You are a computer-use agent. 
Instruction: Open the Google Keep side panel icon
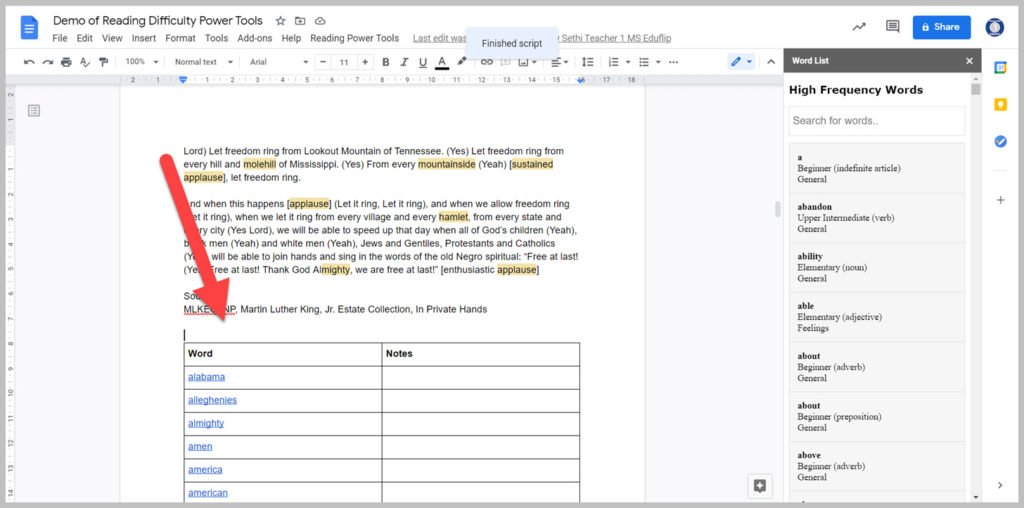click(x=1000, y=104)
